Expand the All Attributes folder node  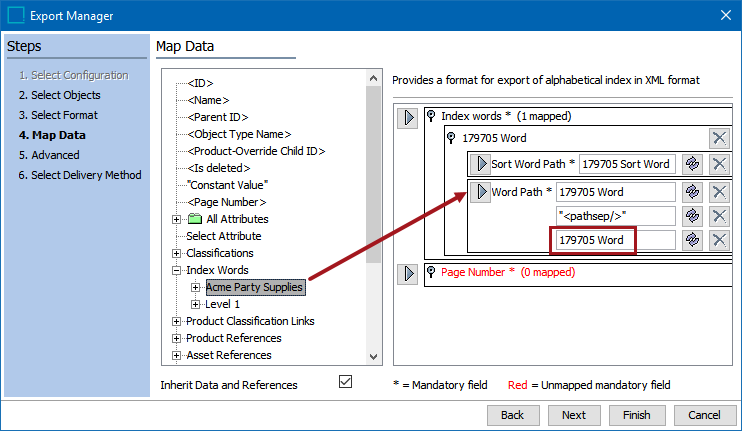coord(177,219)
